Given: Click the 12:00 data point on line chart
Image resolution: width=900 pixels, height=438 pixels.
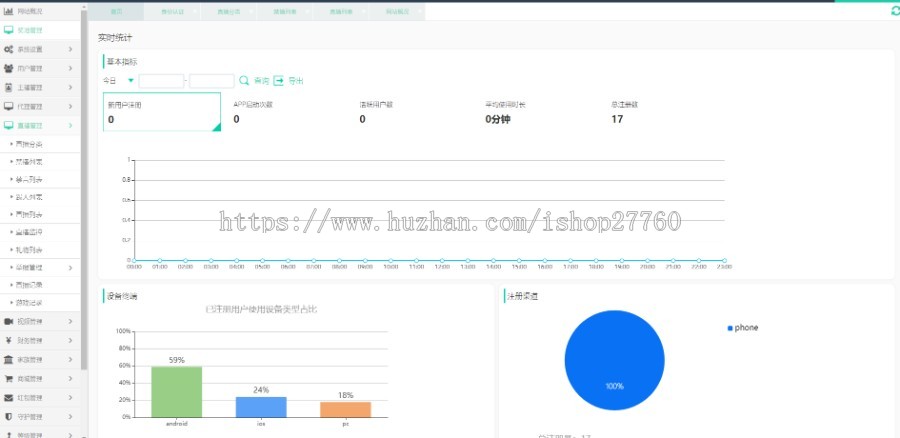Looking at the screenshot, I should point(442,261).
